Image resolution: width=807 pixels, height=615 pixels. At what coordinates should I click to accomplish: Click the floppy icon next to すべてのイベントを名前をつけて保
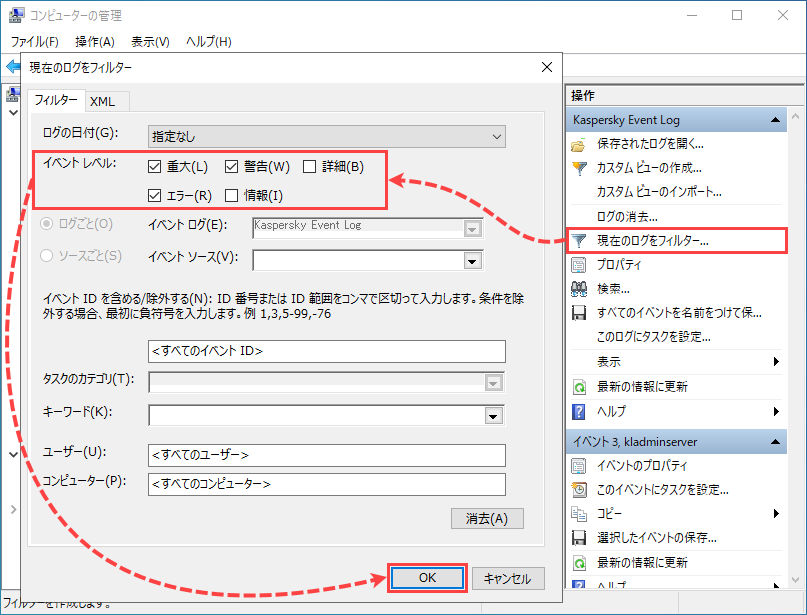click(x=579, y=312)
